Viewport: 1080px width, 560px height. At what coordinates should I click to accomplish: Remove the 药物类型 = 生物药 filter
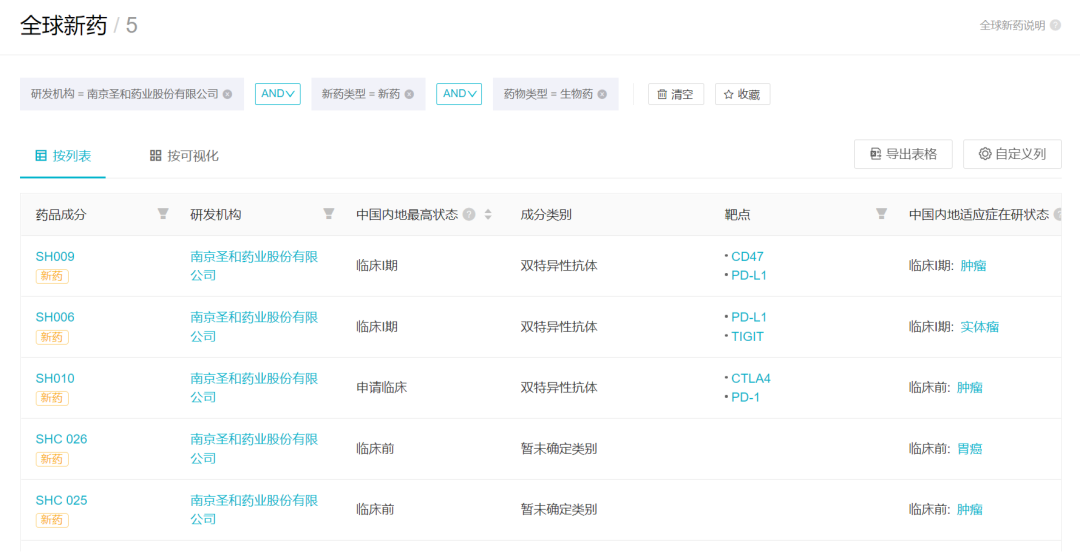pos(602,94)
